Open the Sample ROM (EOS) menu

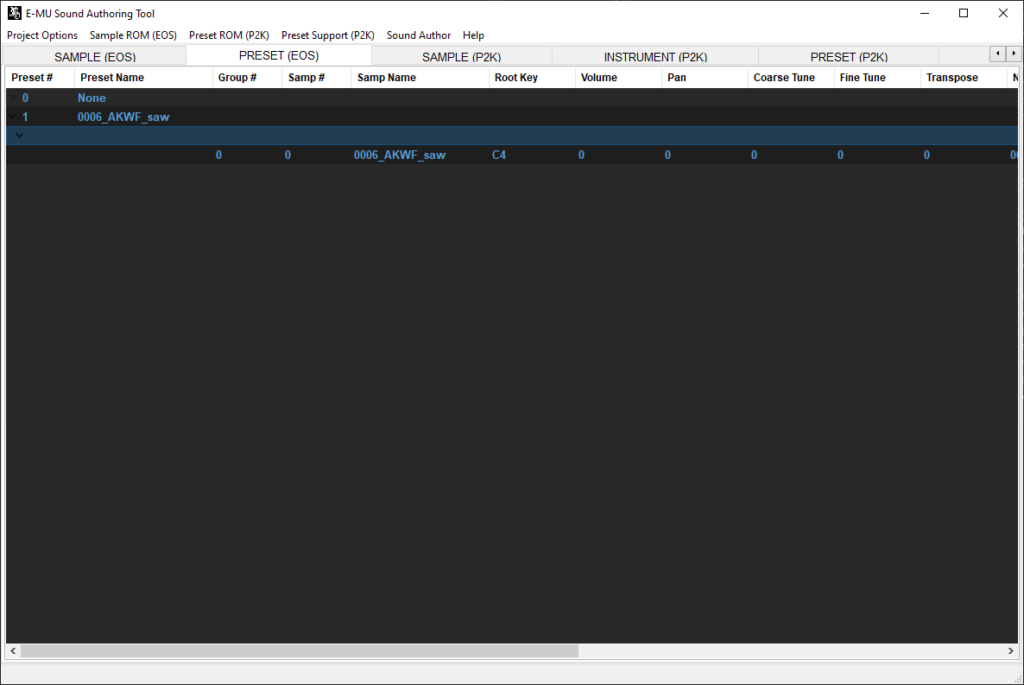(x=133, y=35)
